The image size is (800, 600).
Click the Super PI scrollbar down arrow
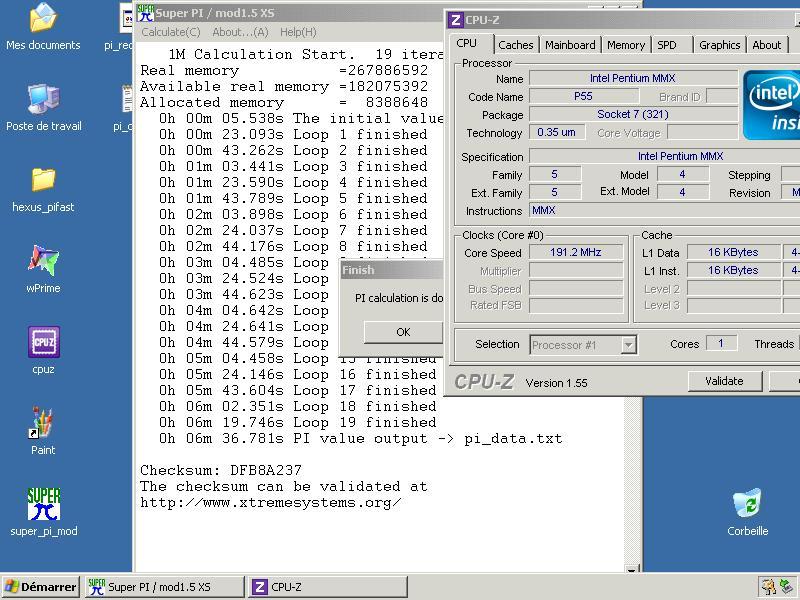click(x=632, y=569)
